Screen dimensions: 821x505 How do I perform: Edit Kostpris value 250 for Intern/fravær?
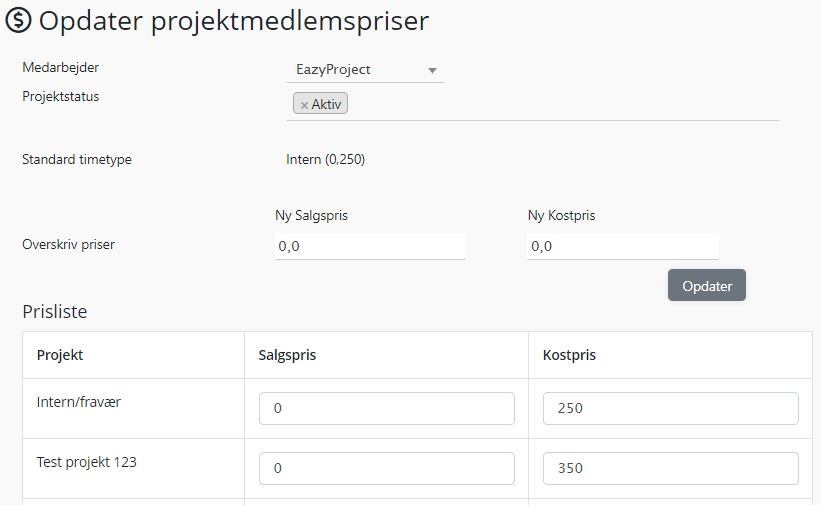click(670, 408)
